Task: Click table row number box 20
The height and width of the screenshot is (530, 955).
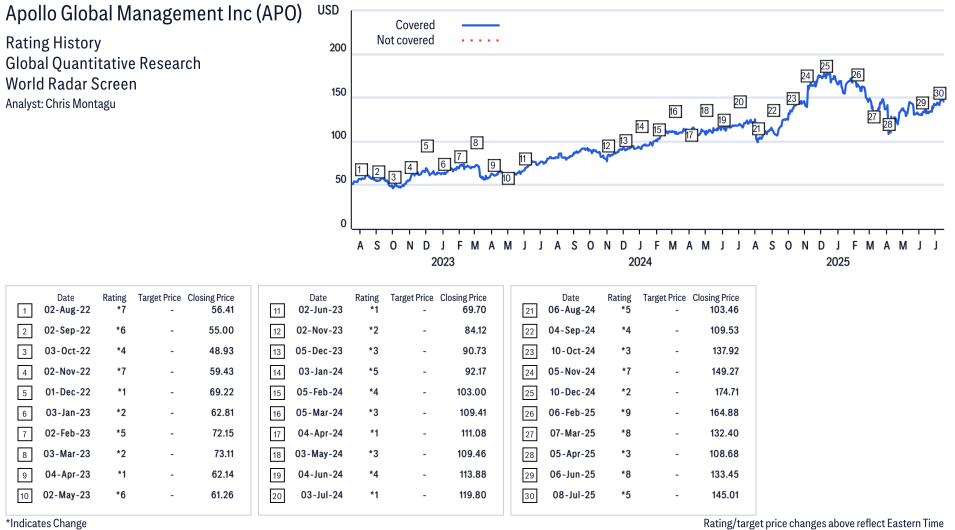Action: click(277, 496)
